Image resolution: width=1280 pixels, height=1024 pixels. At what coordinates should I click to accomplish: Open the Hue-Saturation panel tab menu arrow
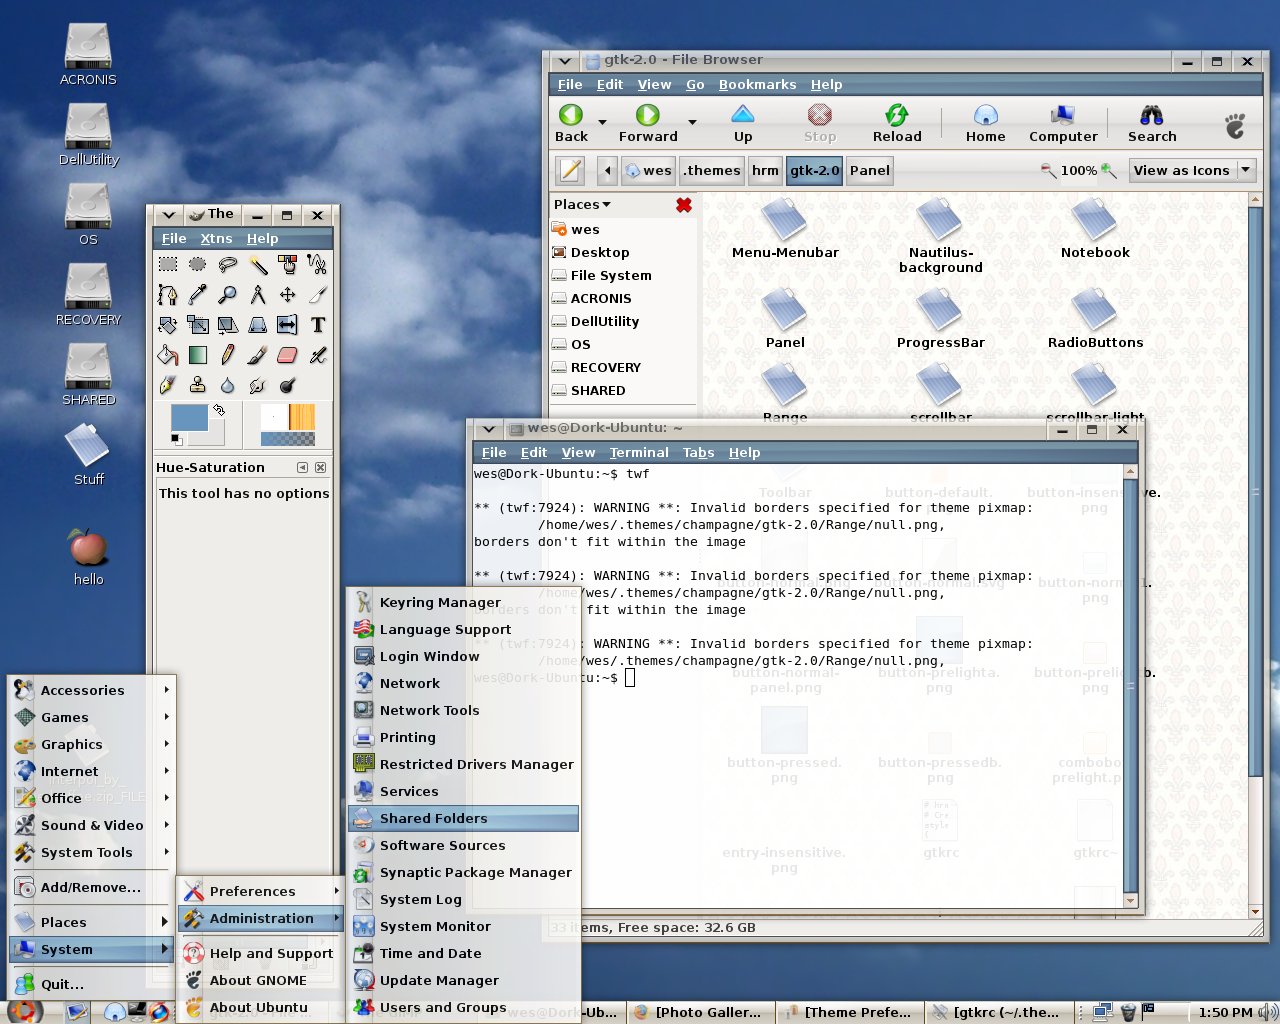tap(302, 468)
